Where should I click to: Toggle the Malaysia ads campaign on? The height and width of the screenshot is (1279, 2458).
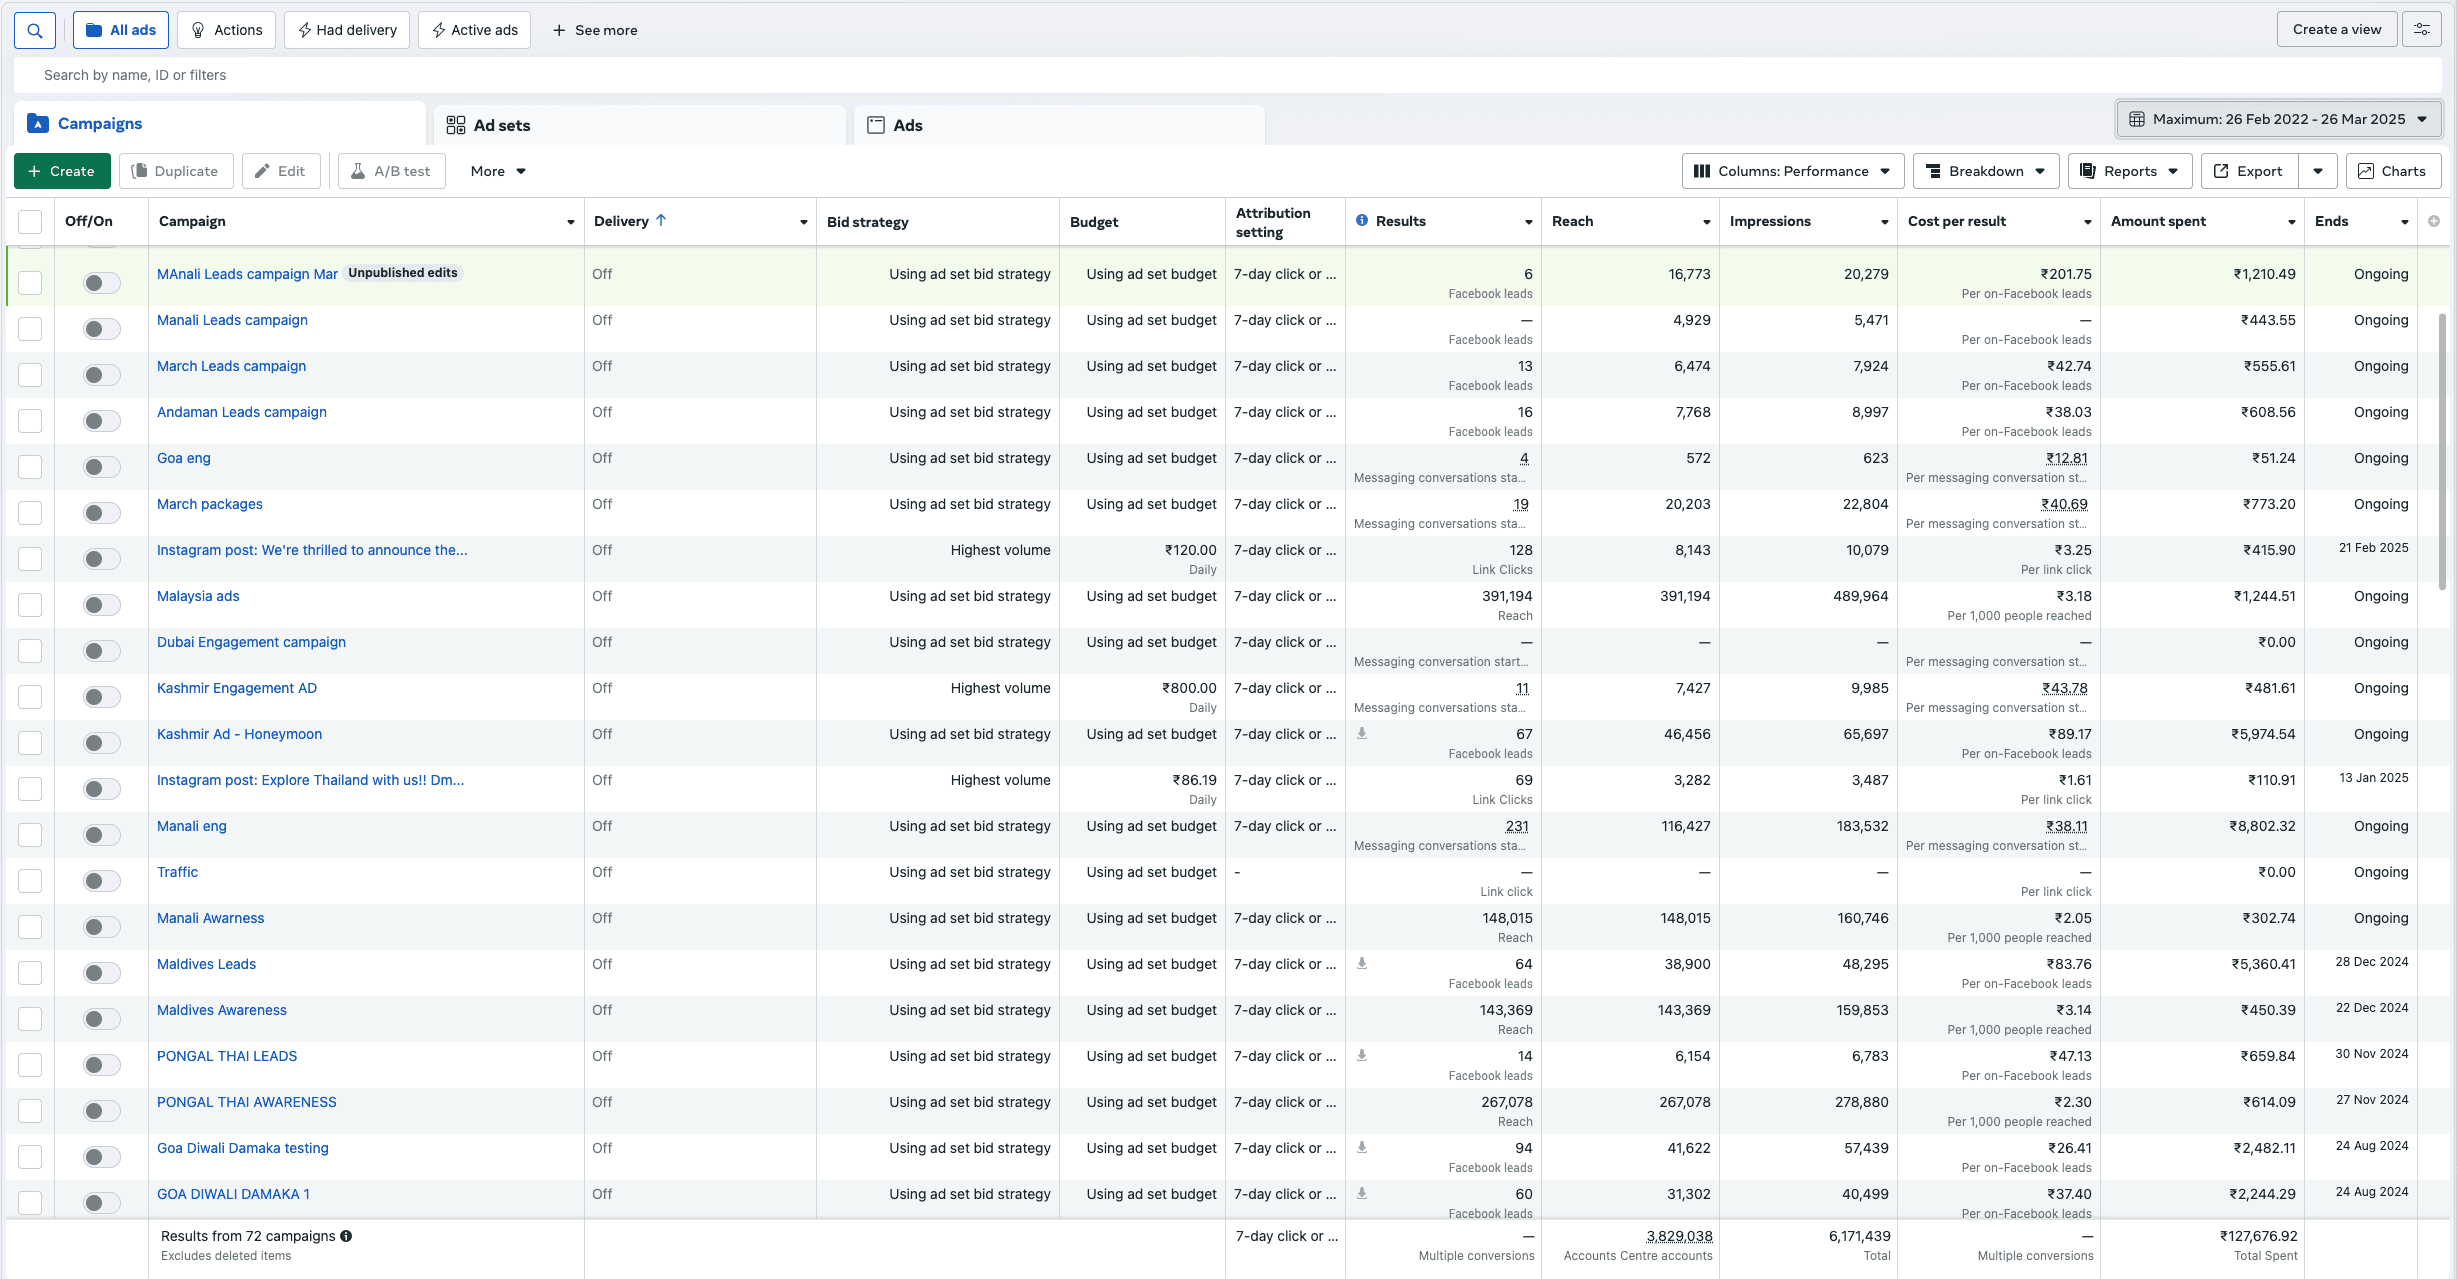point(101,605)
